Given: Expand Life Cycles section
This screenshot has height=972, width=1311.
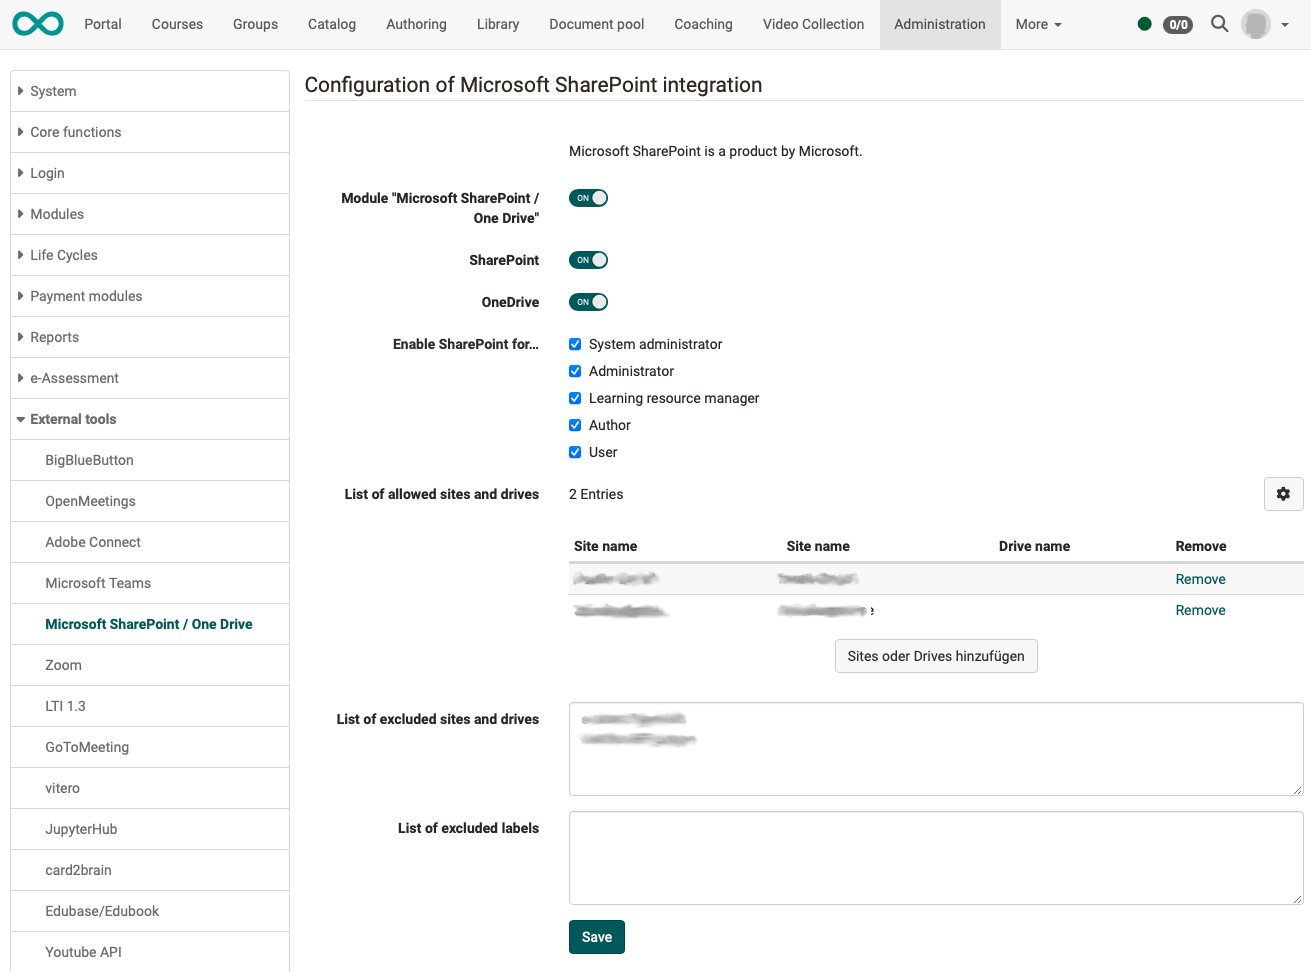Looking at the screenshot, I should pyautogui.click(x=150, y=255).
